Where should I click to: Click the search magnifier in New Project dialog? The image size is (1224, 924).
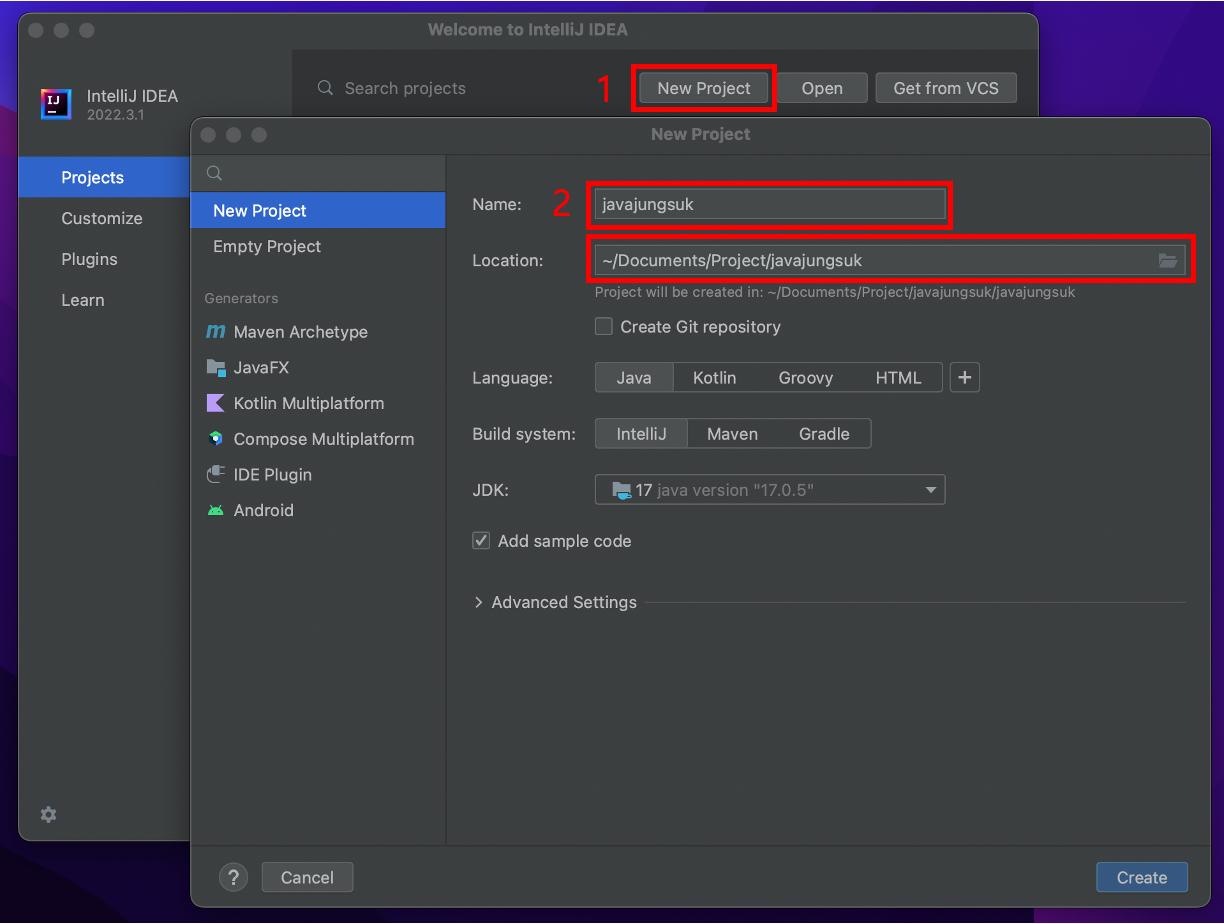coord(214,173)
